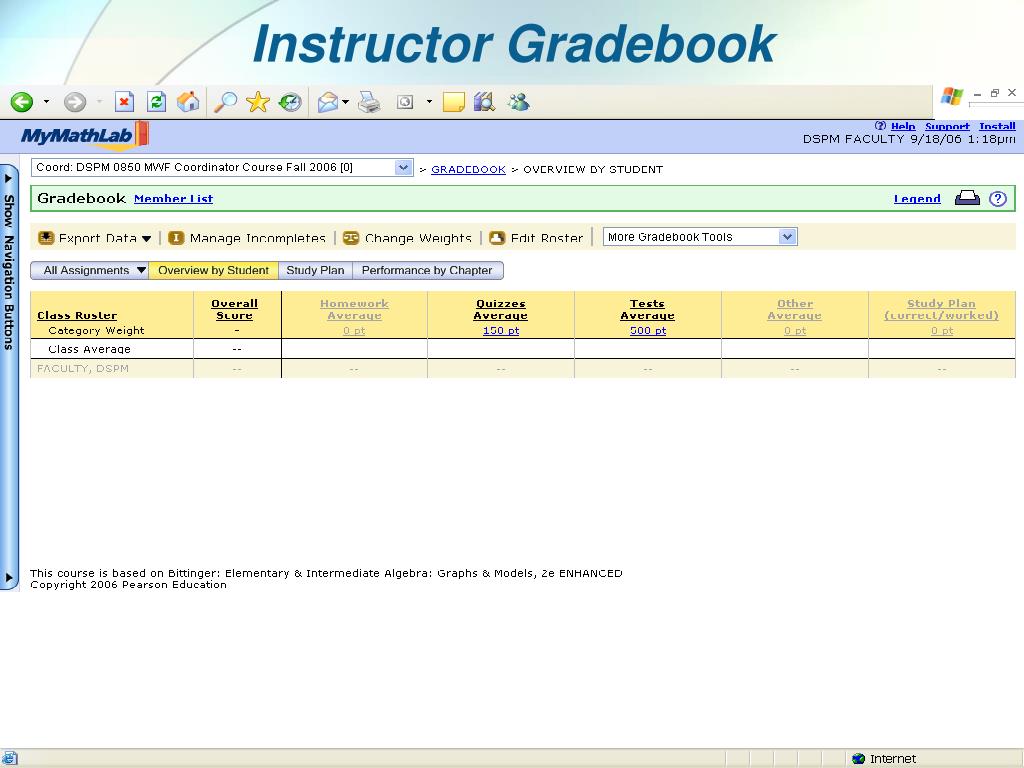Screen dimensions: 1024x768
Task: Click Manage Incompletes text button
Action: [x=257, y=238]
